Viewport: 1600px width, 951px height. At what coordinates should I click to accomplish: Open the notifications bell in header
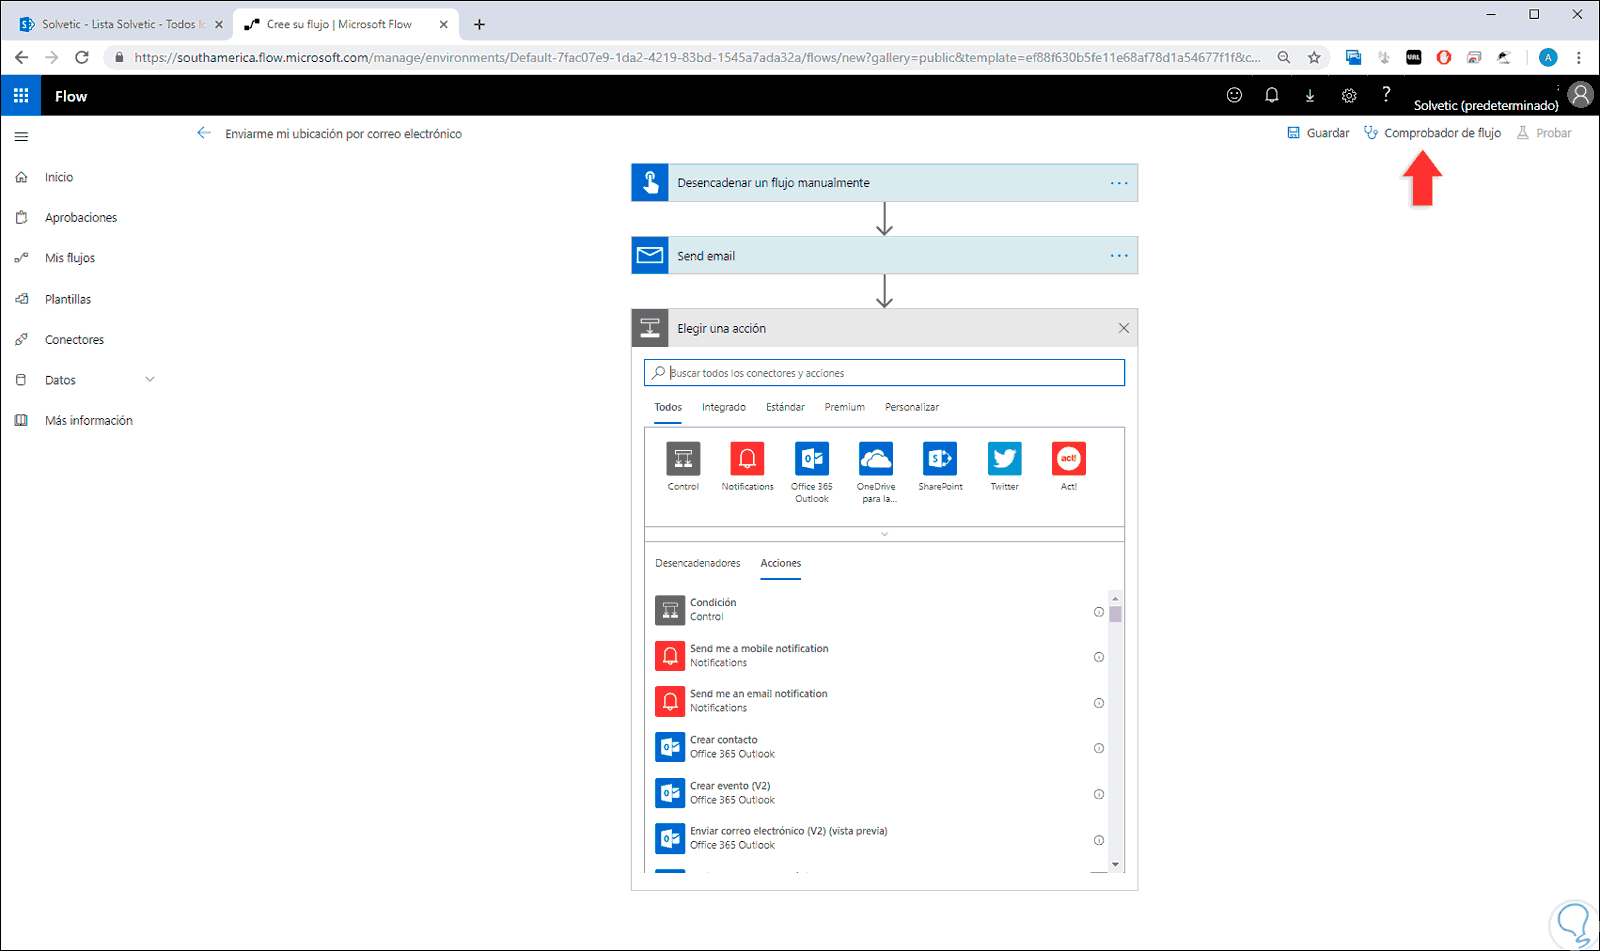1272,95
